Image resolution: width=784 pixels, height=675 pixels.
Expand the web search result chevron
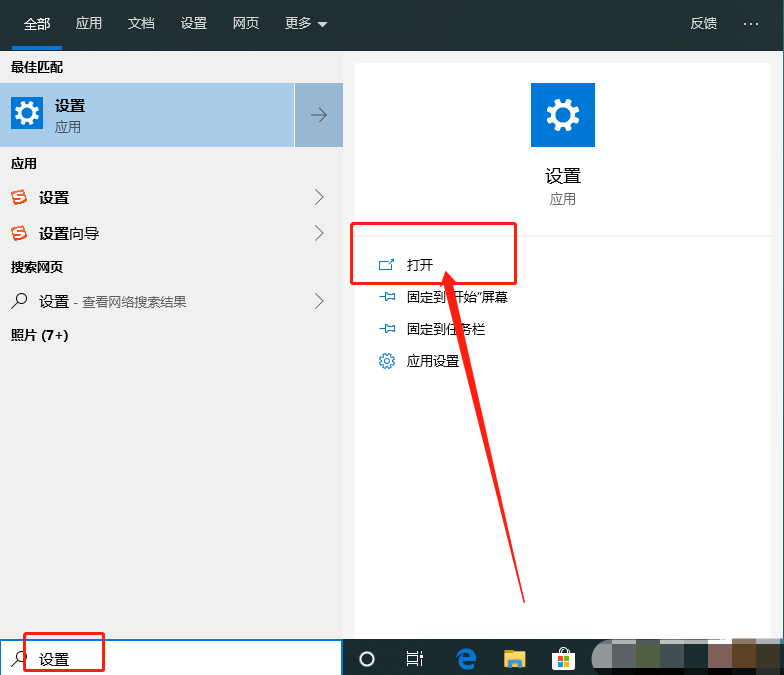[x=319, y=300]
